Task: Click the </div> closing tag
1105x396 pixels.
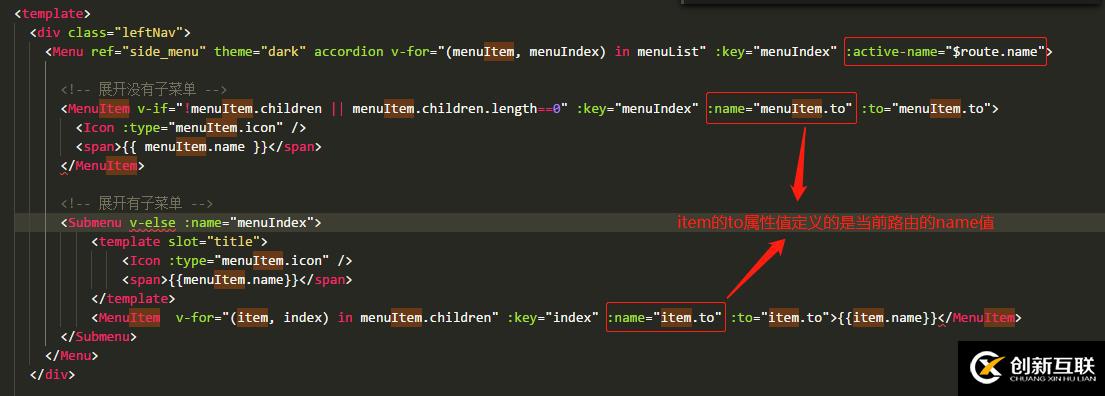Action: tap(52, 375)
